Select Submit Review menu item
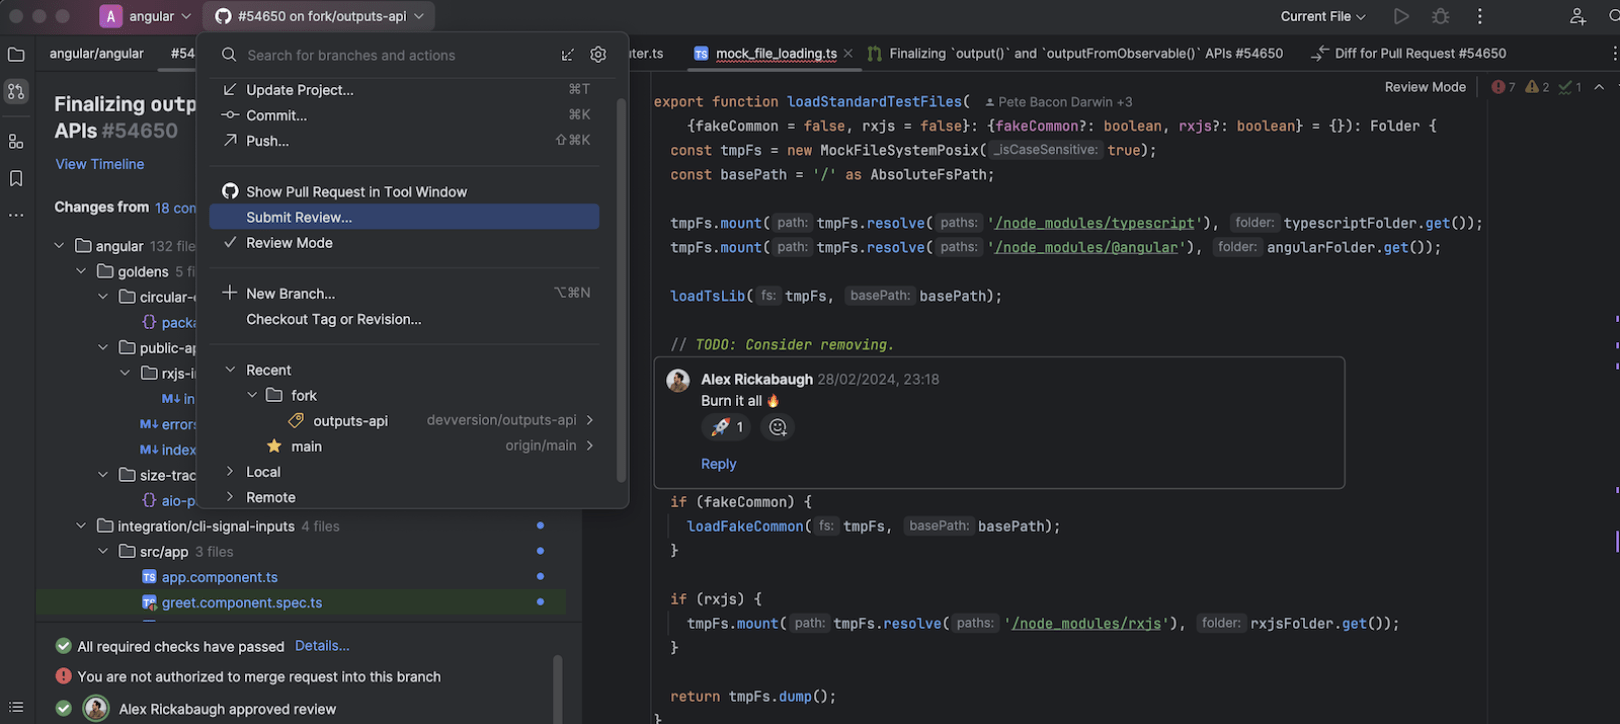The height and width of the screenshot is (724, 1620). [x=299, y=217]
